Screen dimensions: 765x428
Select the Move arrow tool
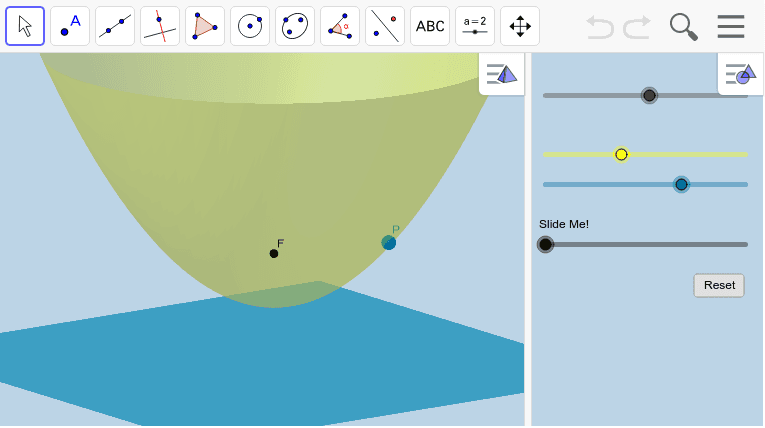click(x=25, y=26)
